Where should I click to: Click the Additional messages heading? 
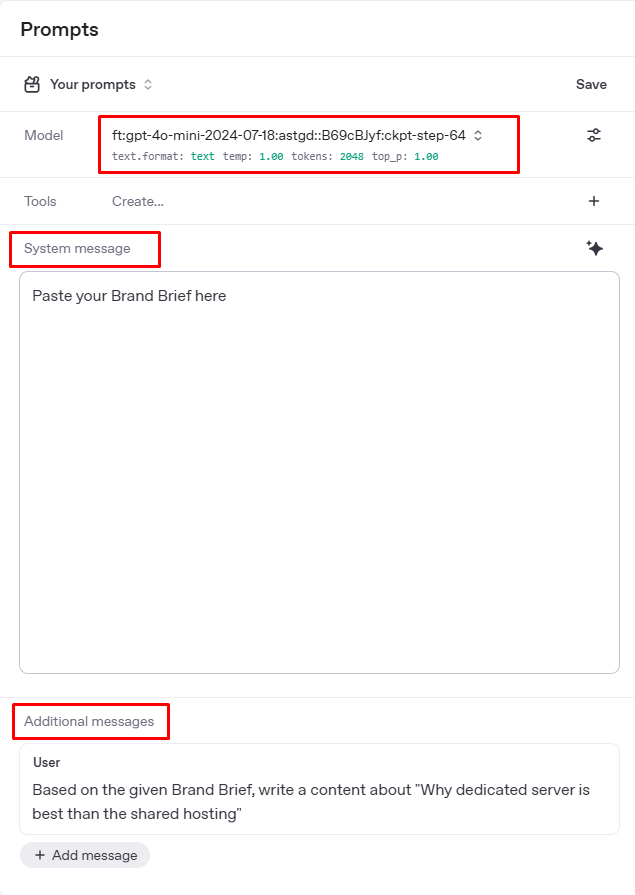pos(89,721)
